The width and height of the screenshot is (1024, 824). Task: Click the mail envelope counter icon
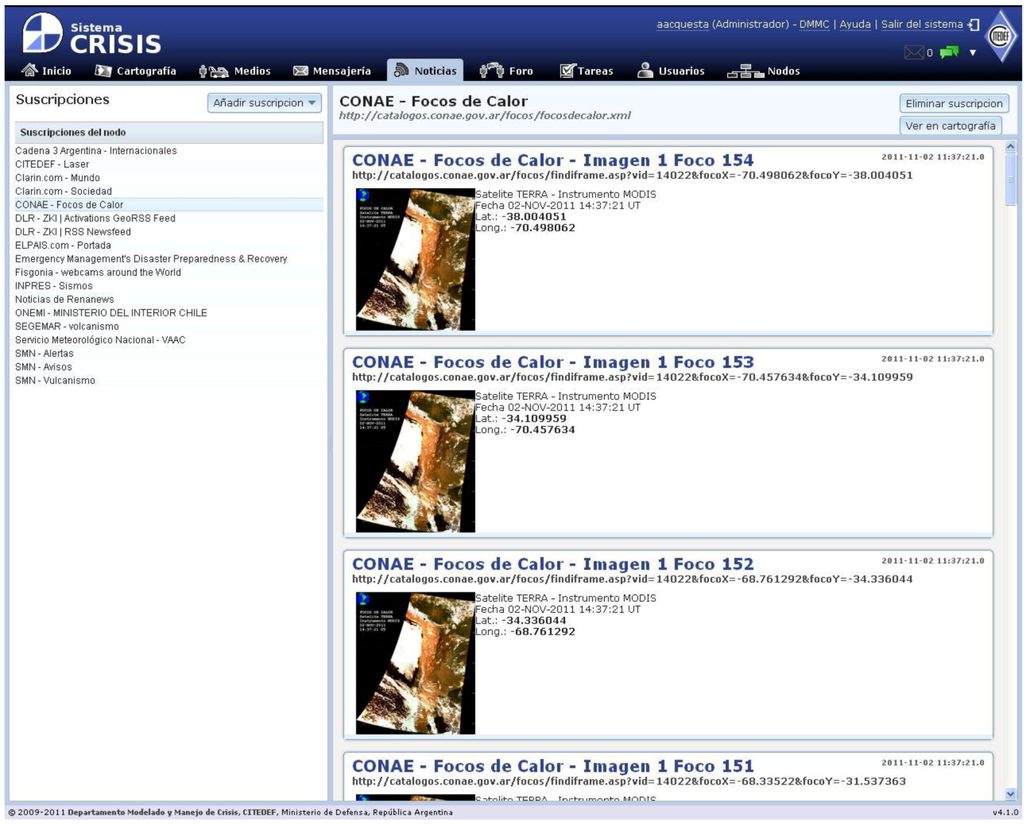(914, 53)
